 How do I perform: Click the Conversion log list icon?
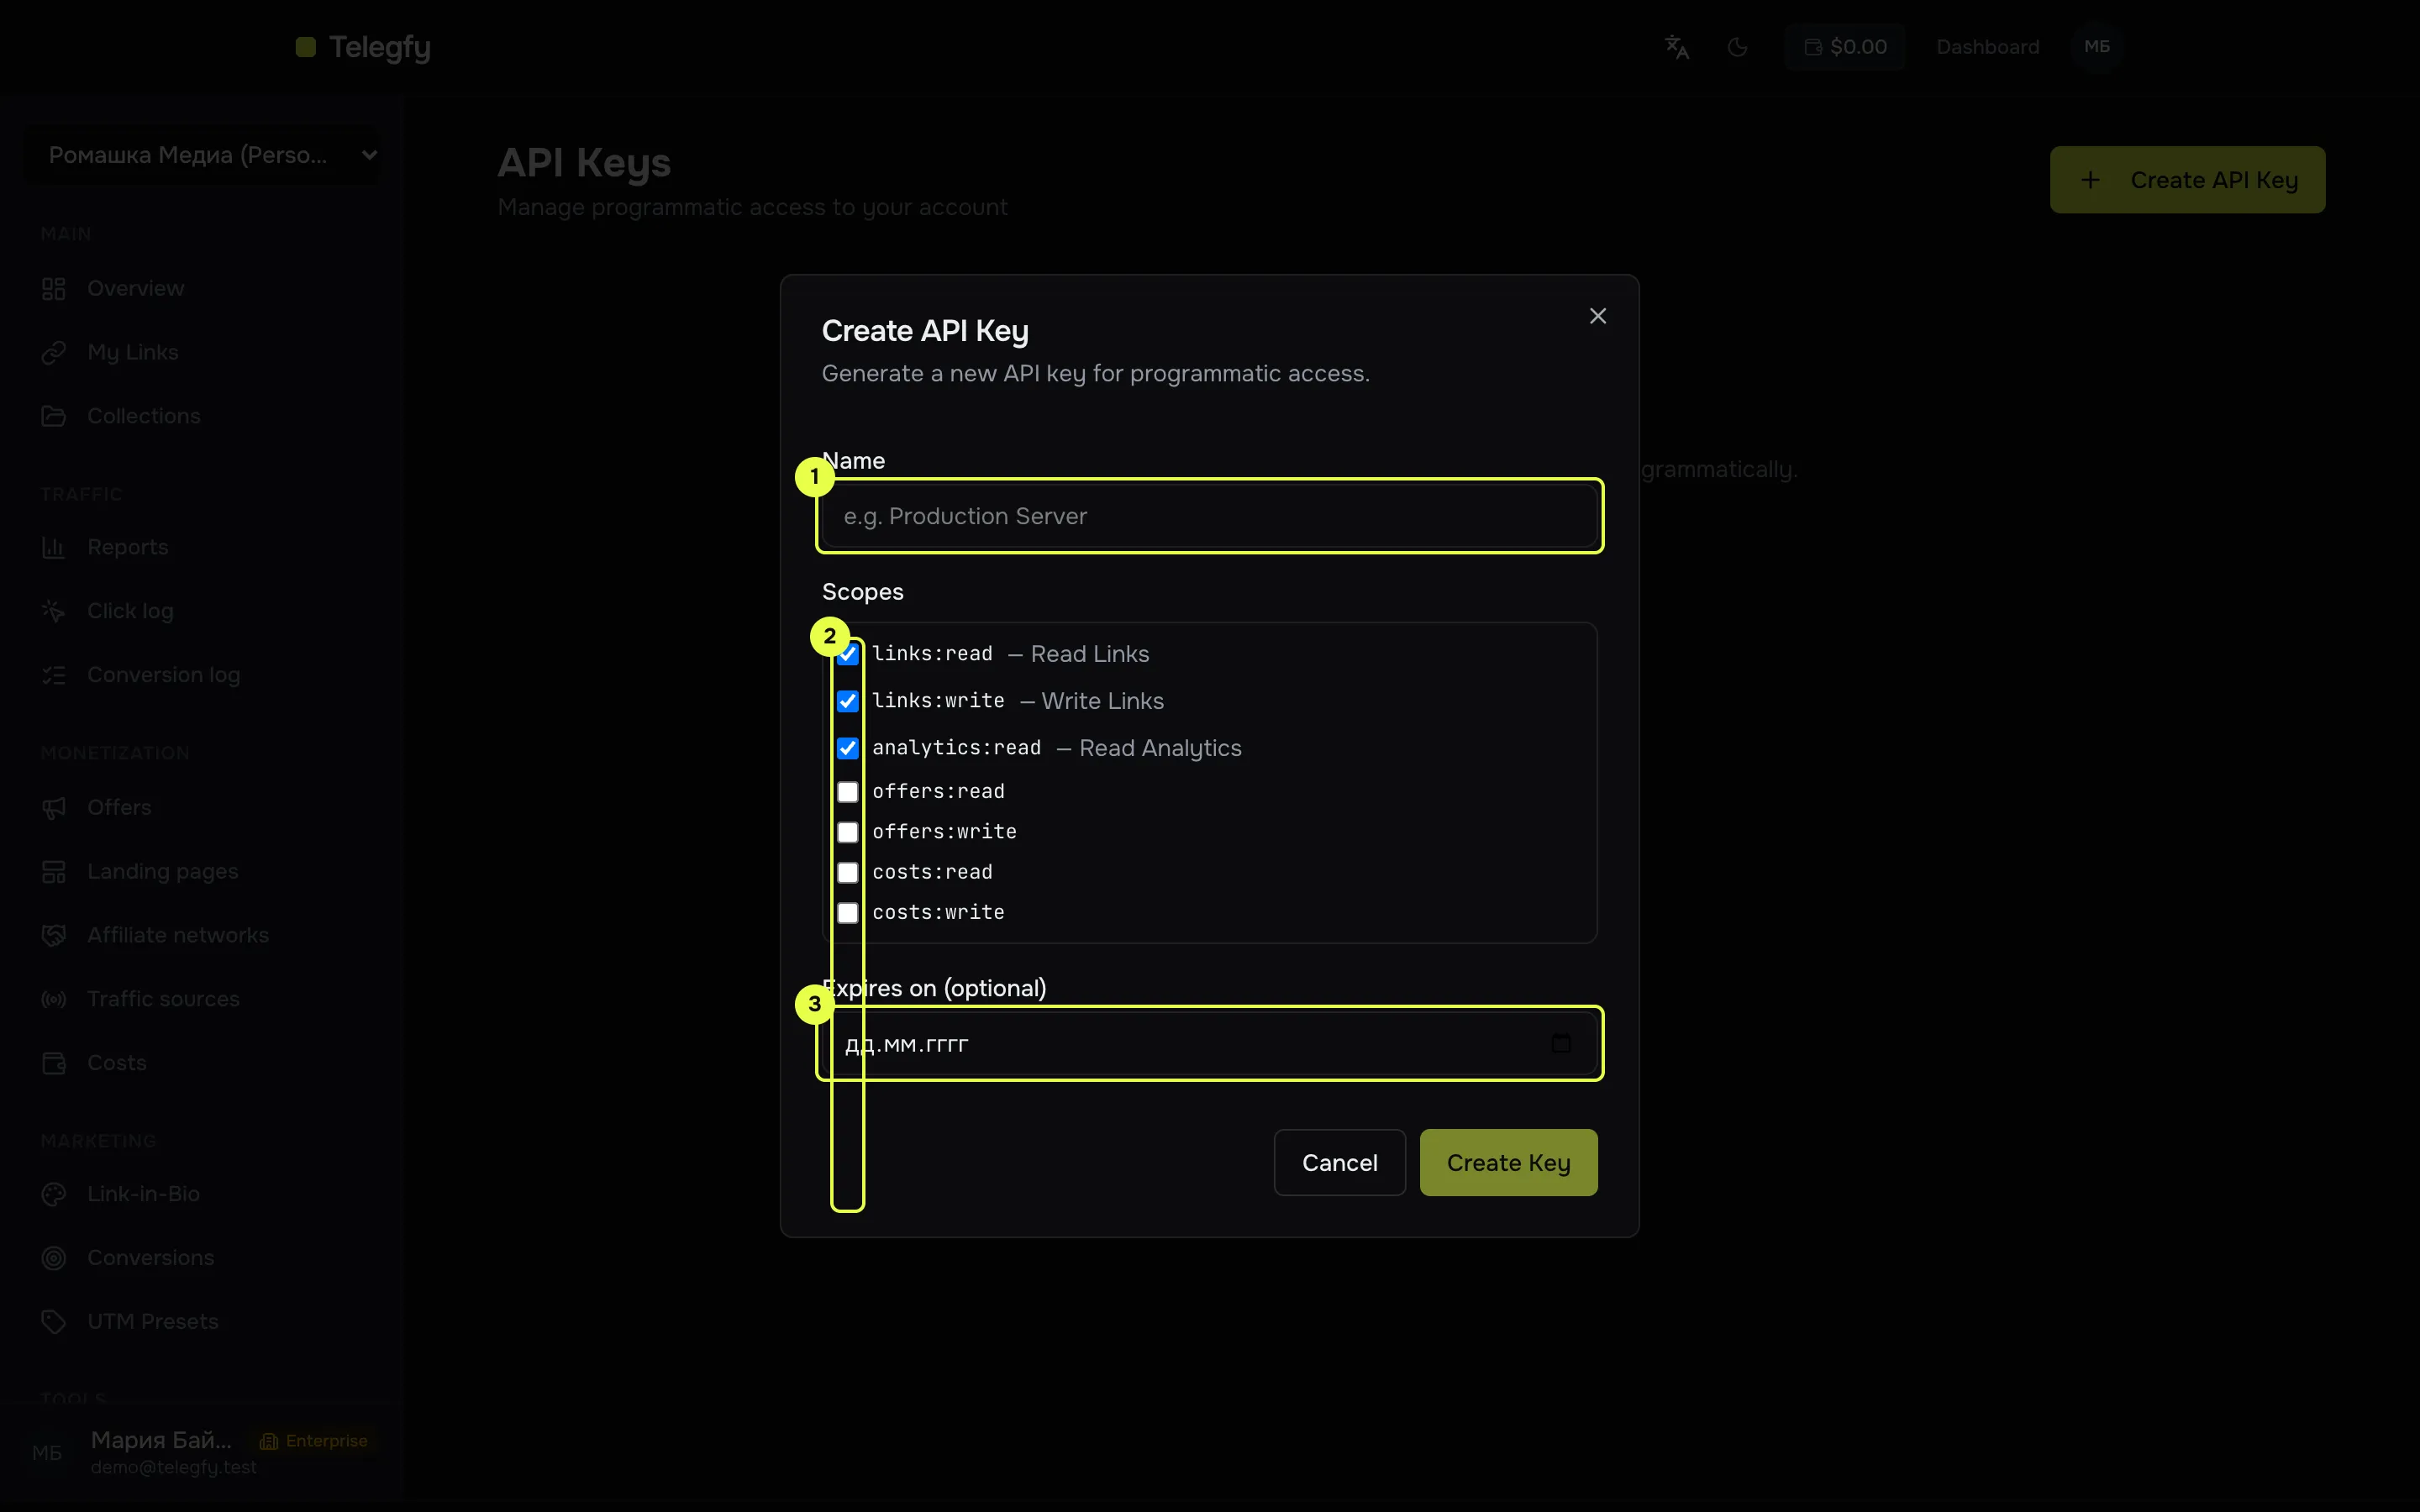(54, 675)
